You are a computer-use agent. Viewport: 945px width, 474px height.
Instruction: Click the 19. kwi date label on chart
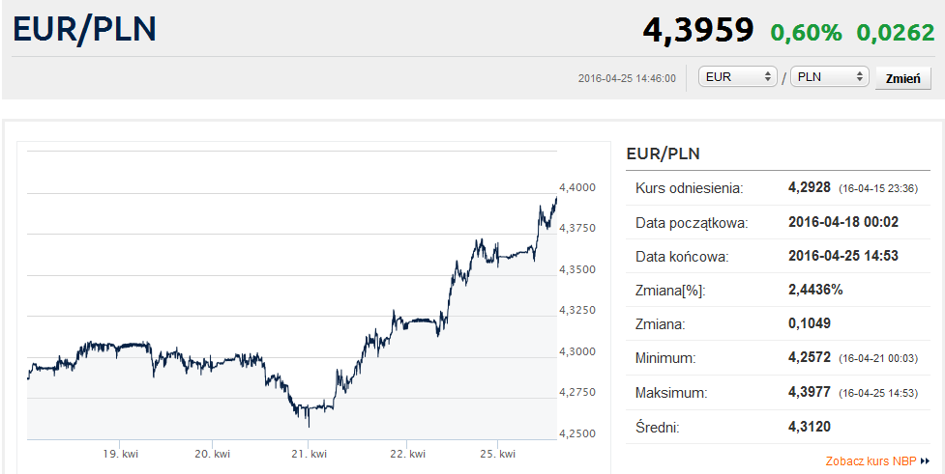pos(123,454)
